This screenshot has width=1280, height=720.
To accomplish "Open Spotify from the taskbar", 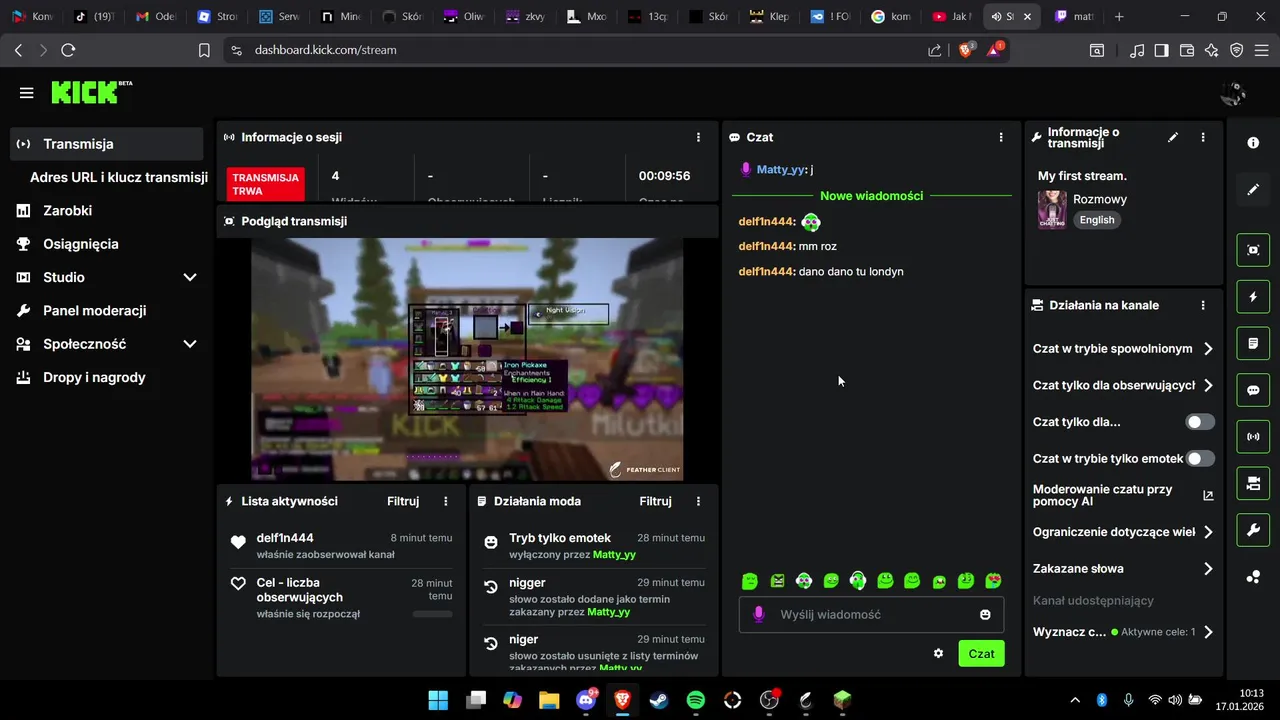I will click(696, 700).
